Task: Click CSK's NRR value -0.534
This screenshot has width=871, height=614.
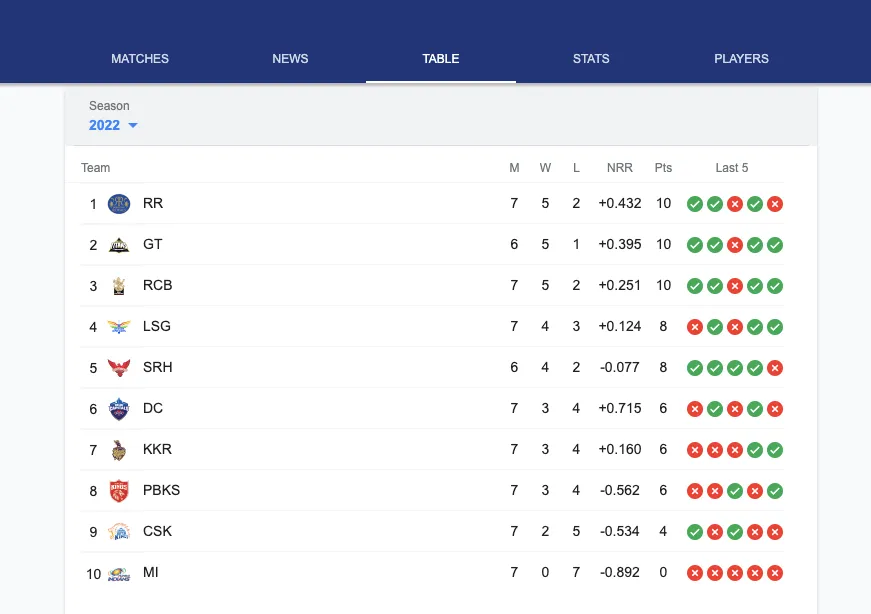Action: [620, 531]
